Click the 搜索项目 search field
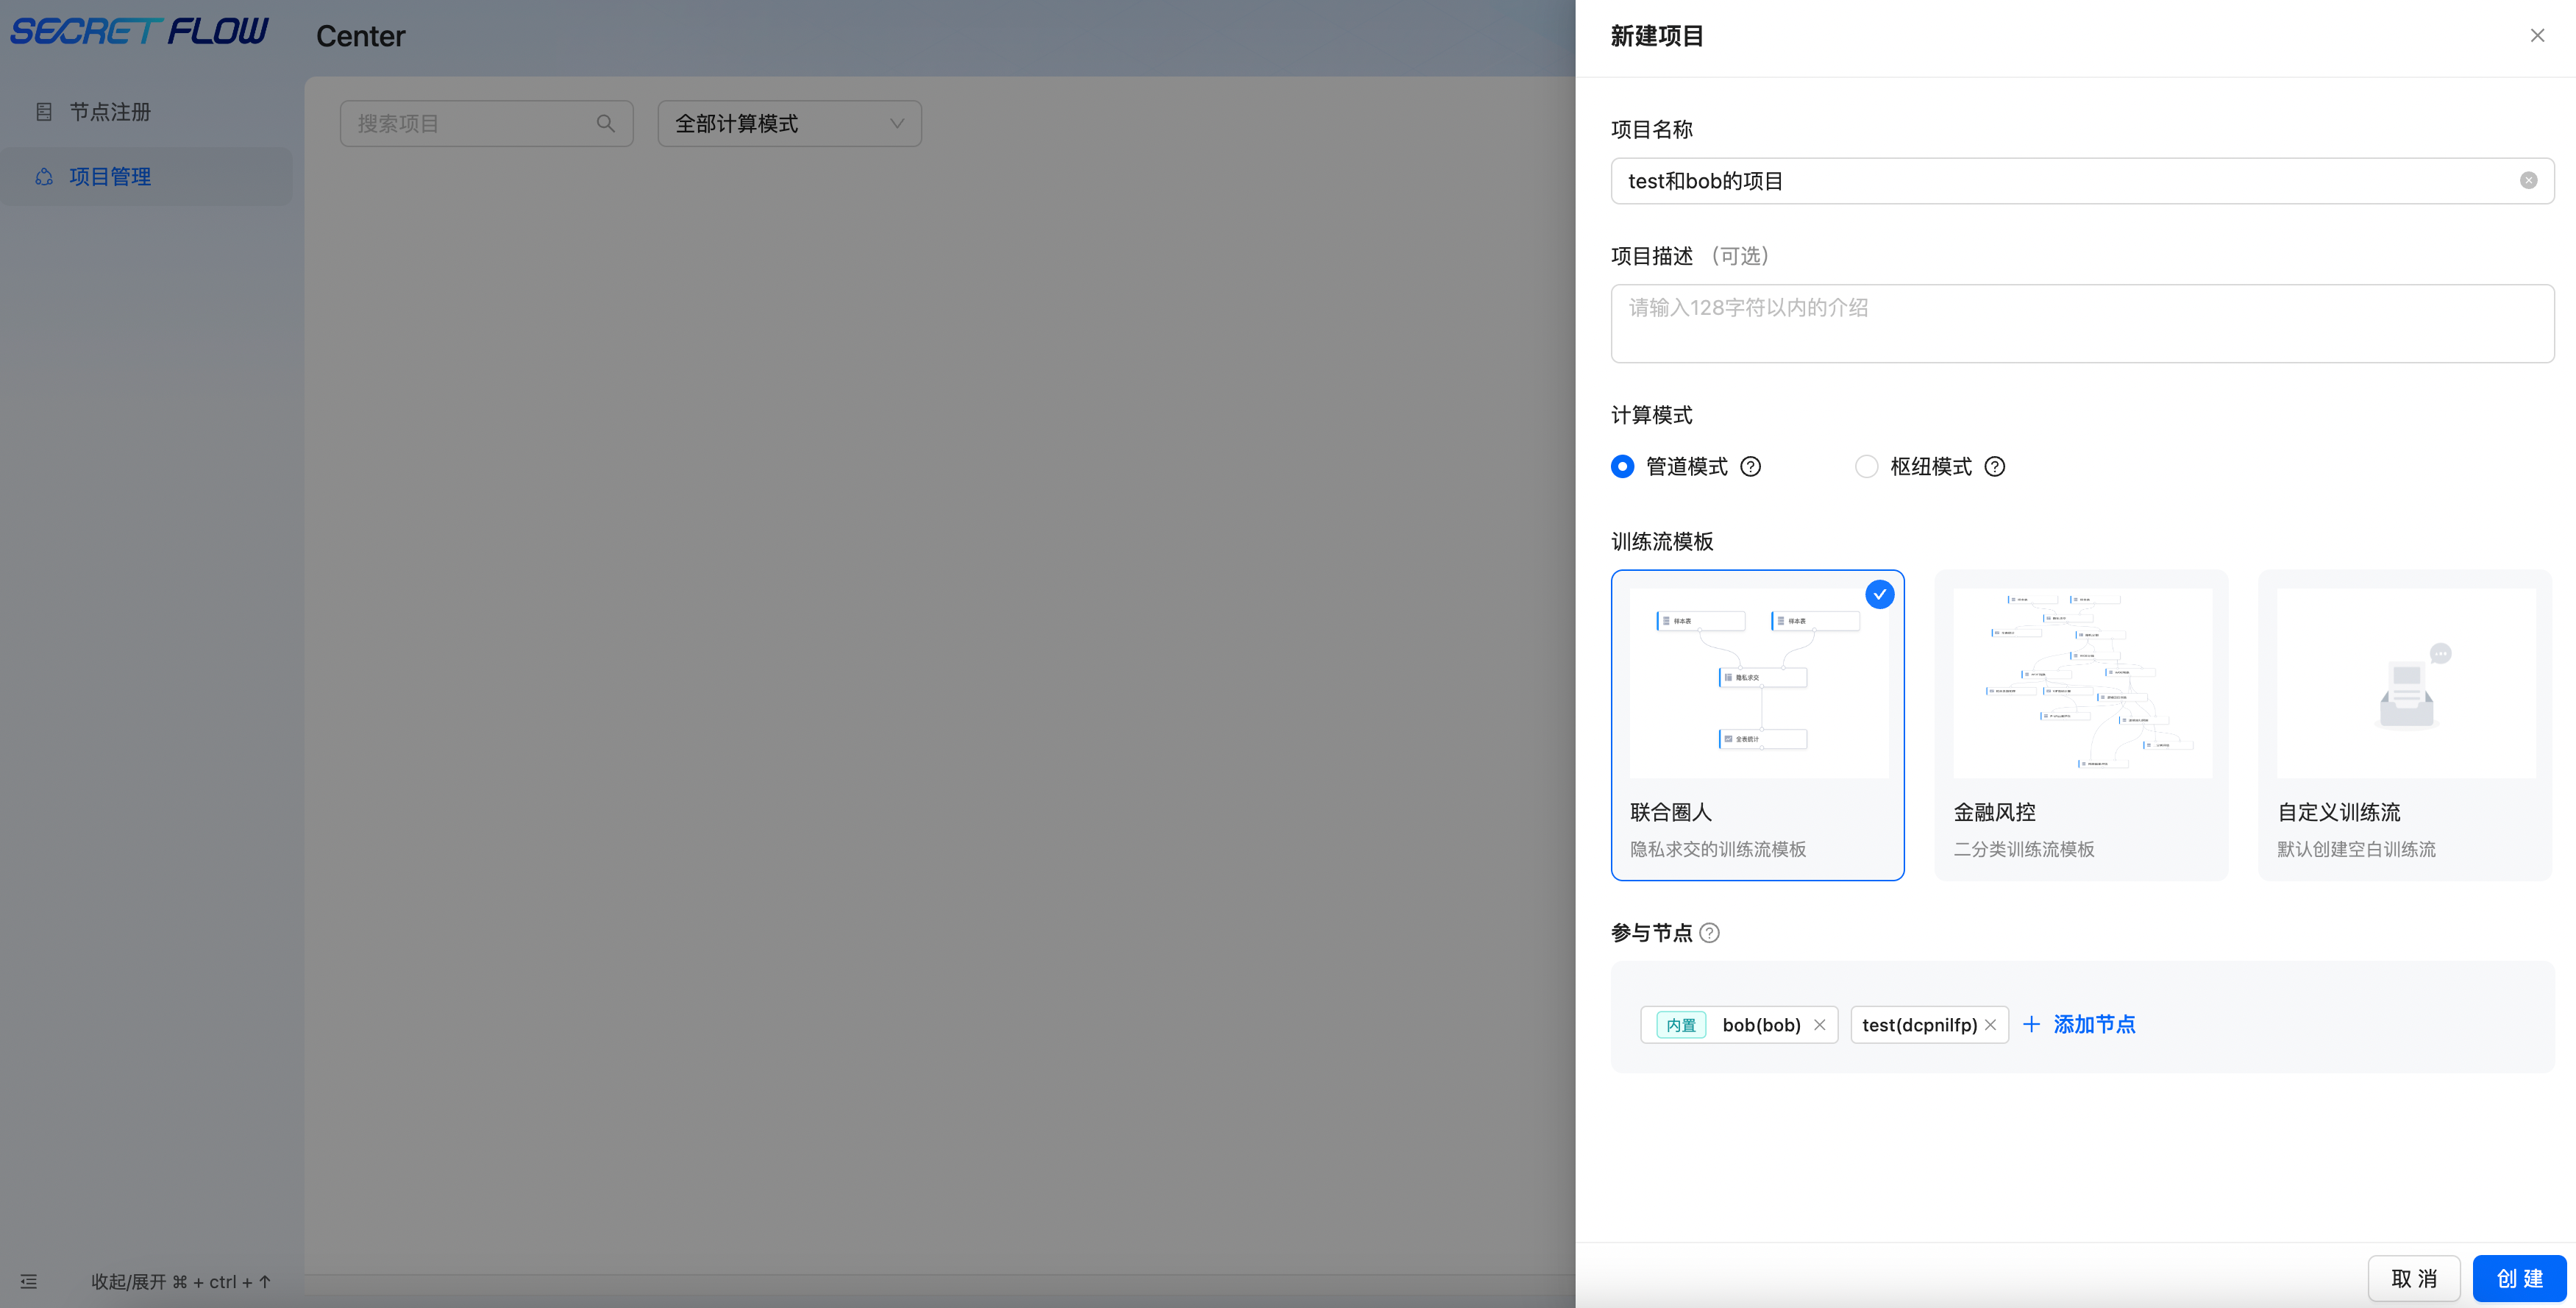Viewport: 2576px width, 1308px height. point(486,124)
